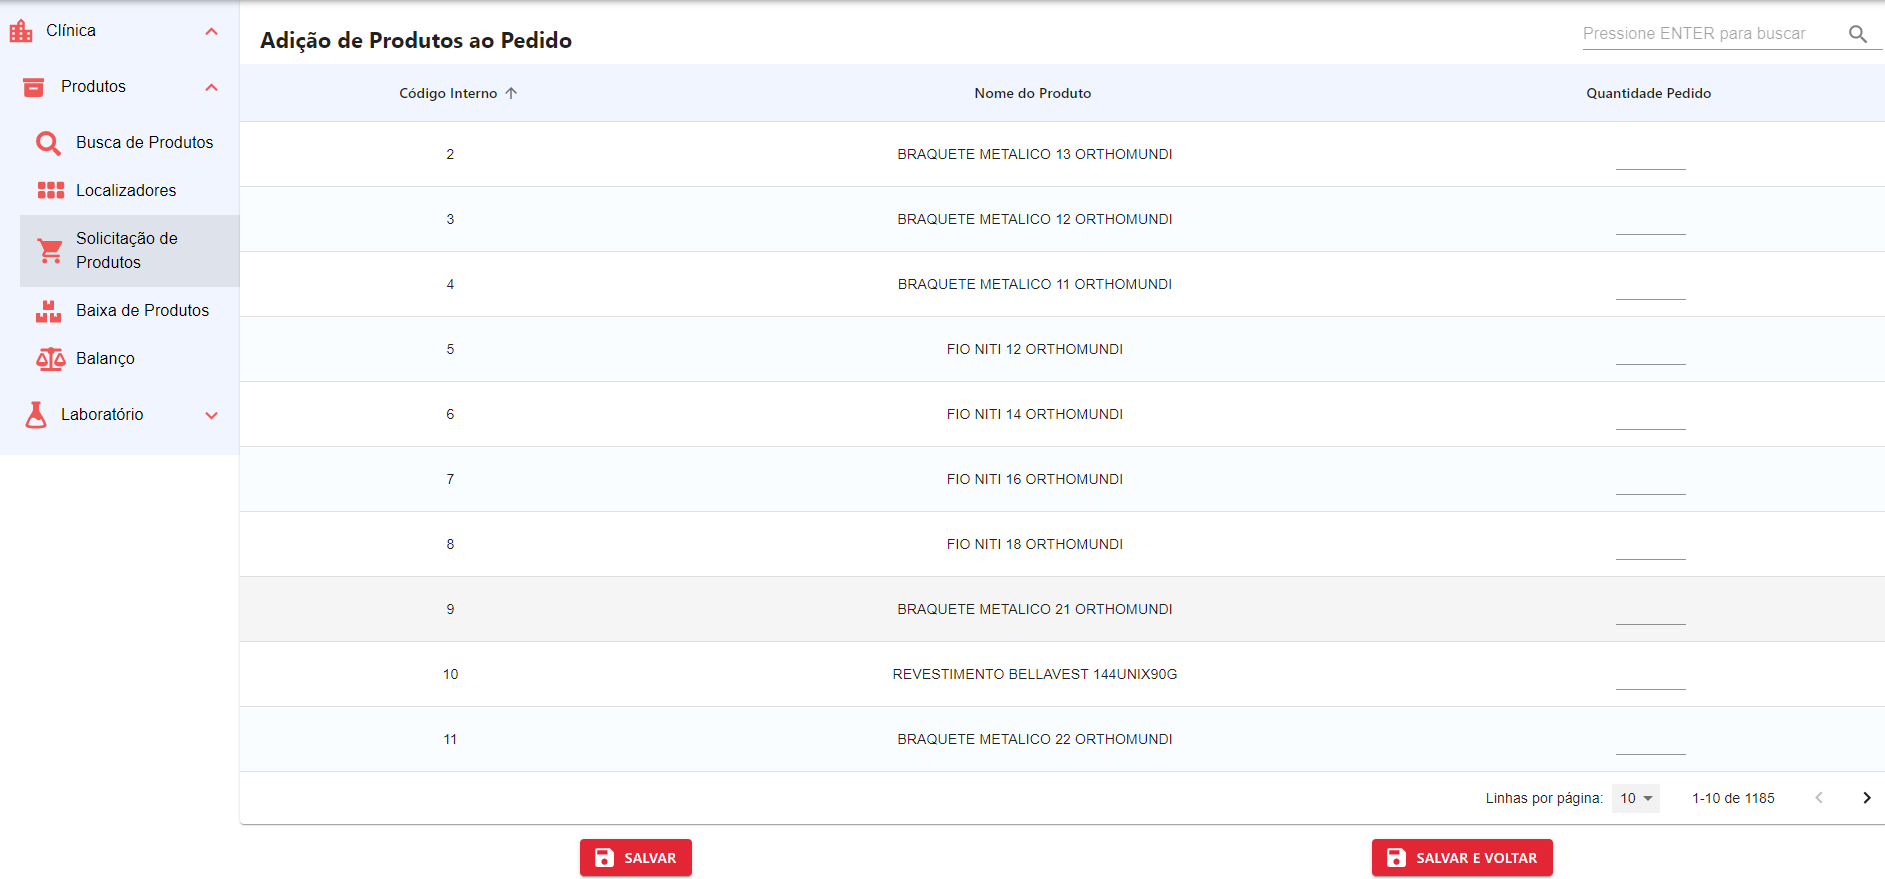Click the Clínica building icon
The image size is (1885, 879).
coord(21,31)
